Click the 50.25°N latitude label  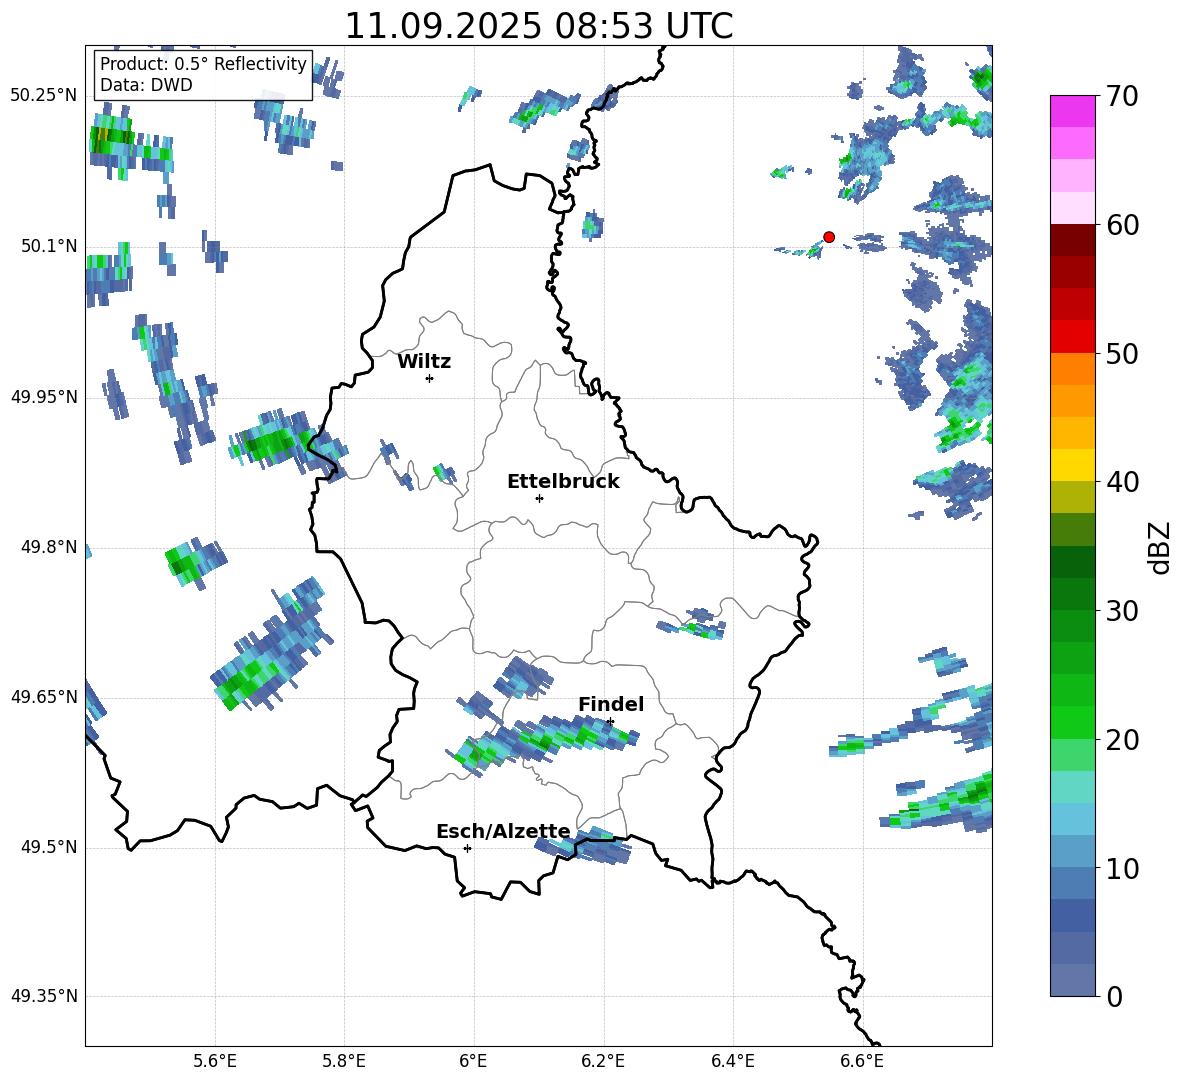(44, 96)
